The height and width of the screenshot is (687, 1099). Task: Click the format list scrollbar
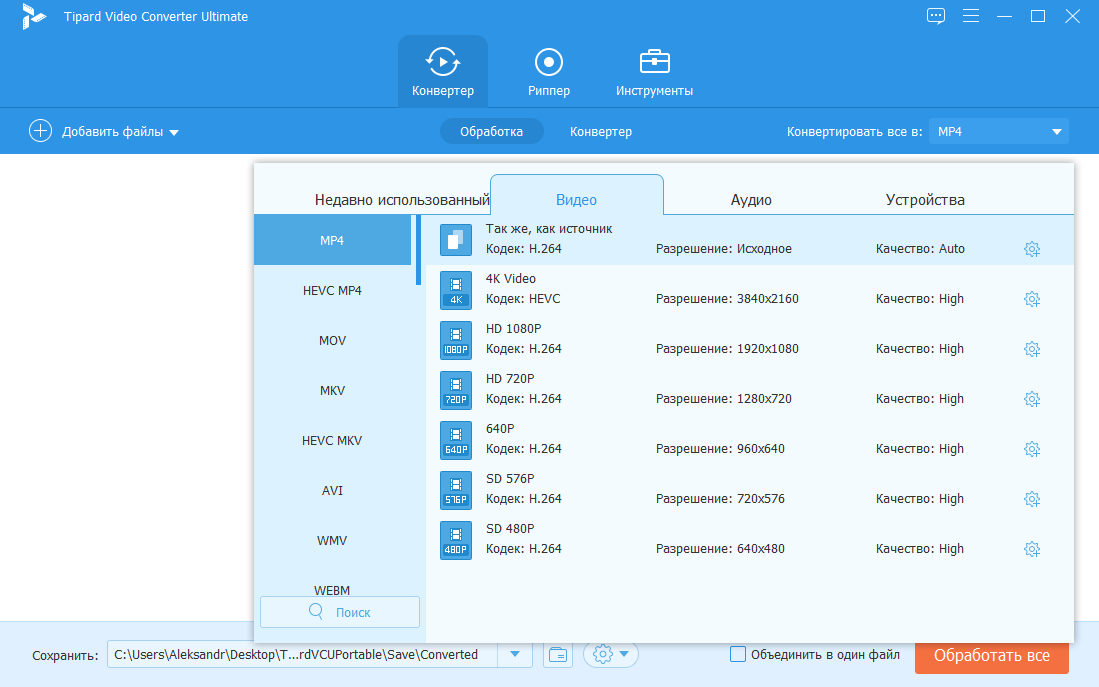(418, 251)
